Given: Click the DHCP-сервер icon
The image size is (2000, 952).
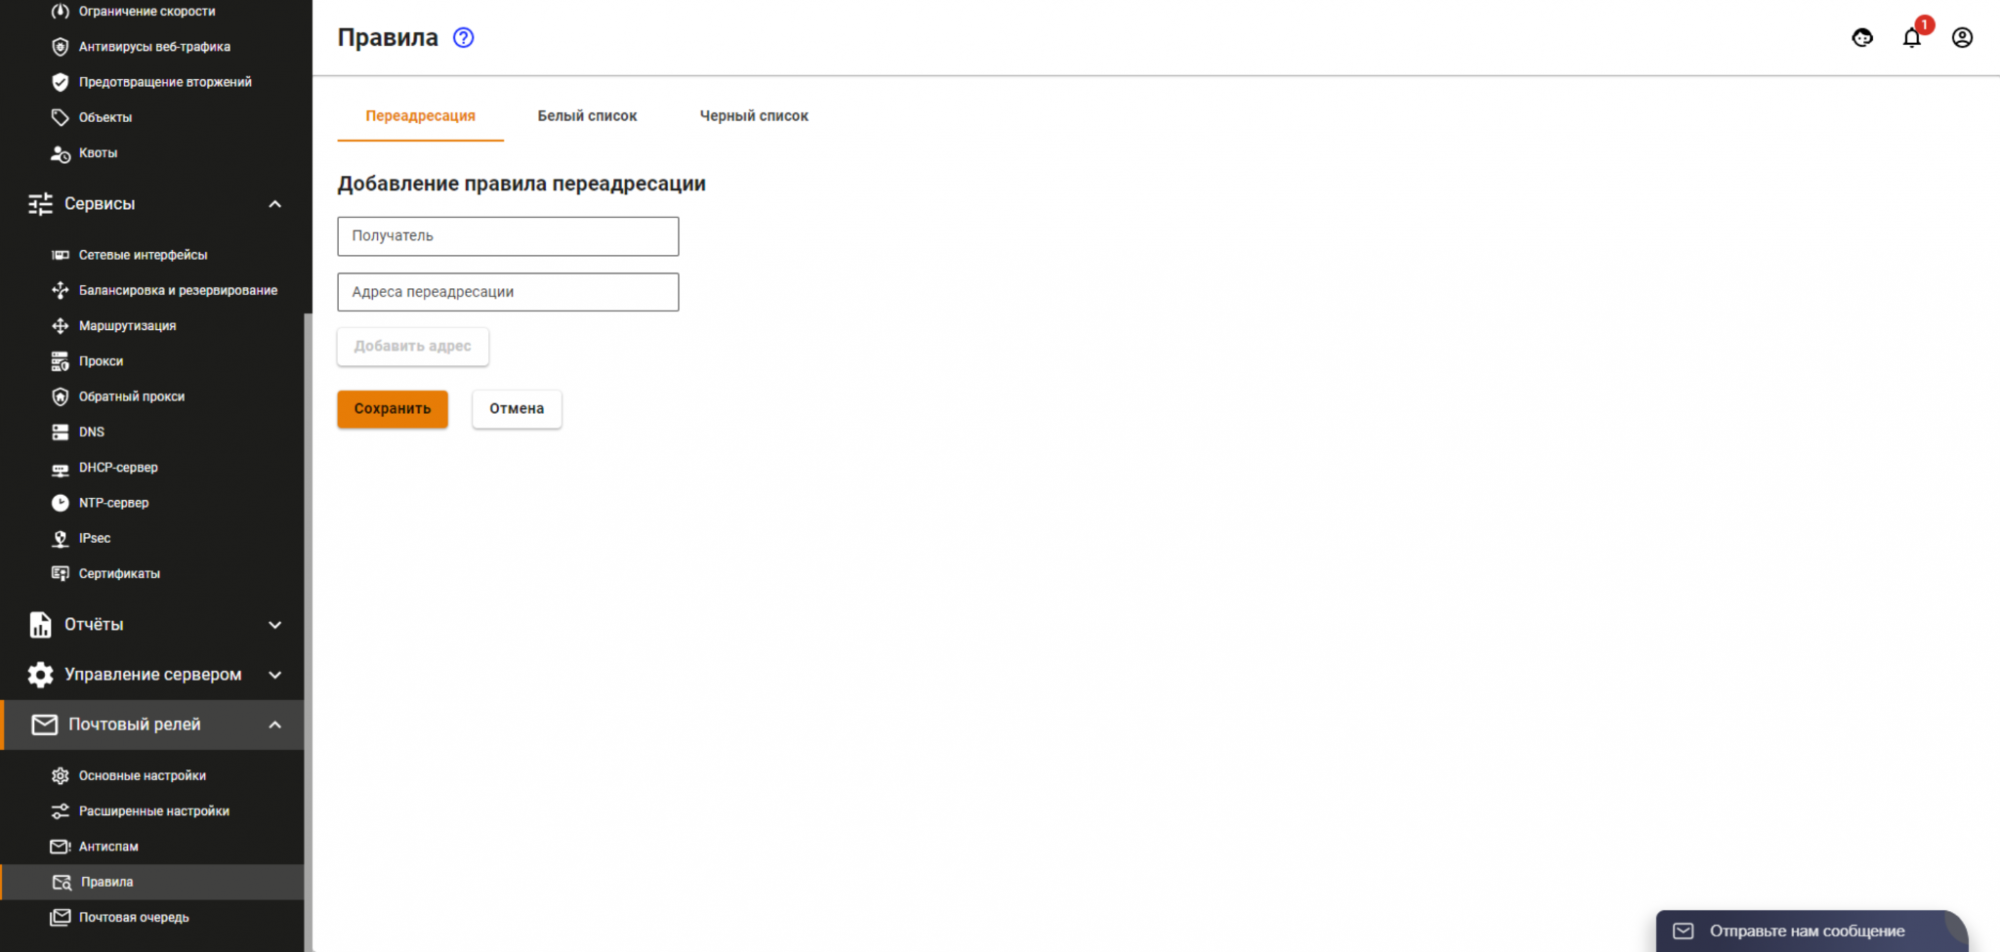Looking at the screenshot, I should tap(60, 468).
